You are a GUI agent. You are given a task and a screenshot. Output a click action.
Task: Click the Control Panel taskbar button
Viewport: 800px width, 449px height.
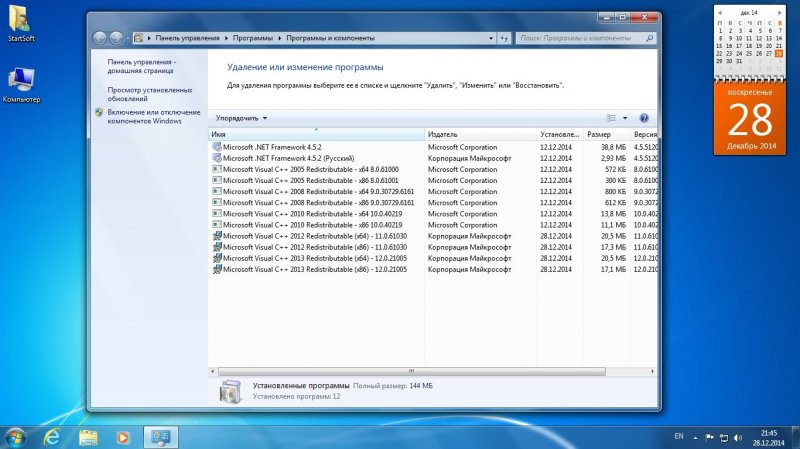[161, 437]
